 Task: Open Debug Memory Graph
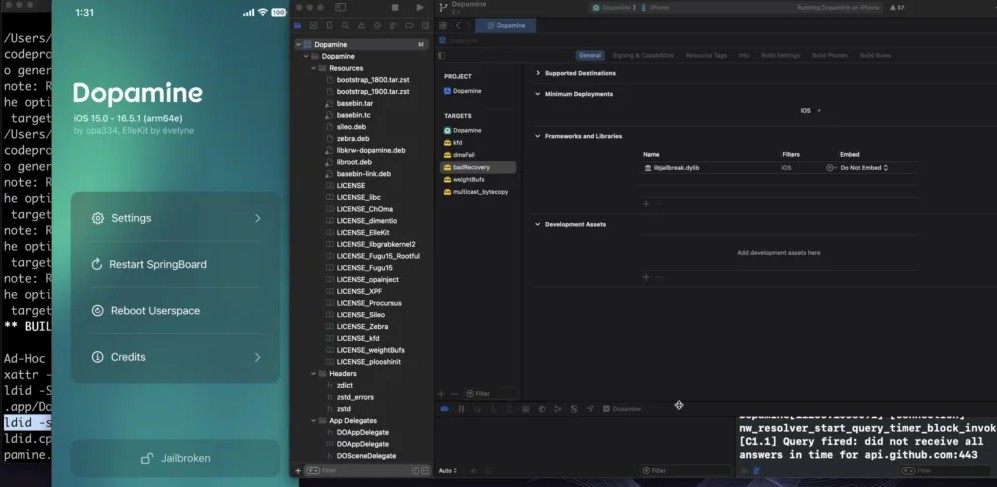coord(558,409)
